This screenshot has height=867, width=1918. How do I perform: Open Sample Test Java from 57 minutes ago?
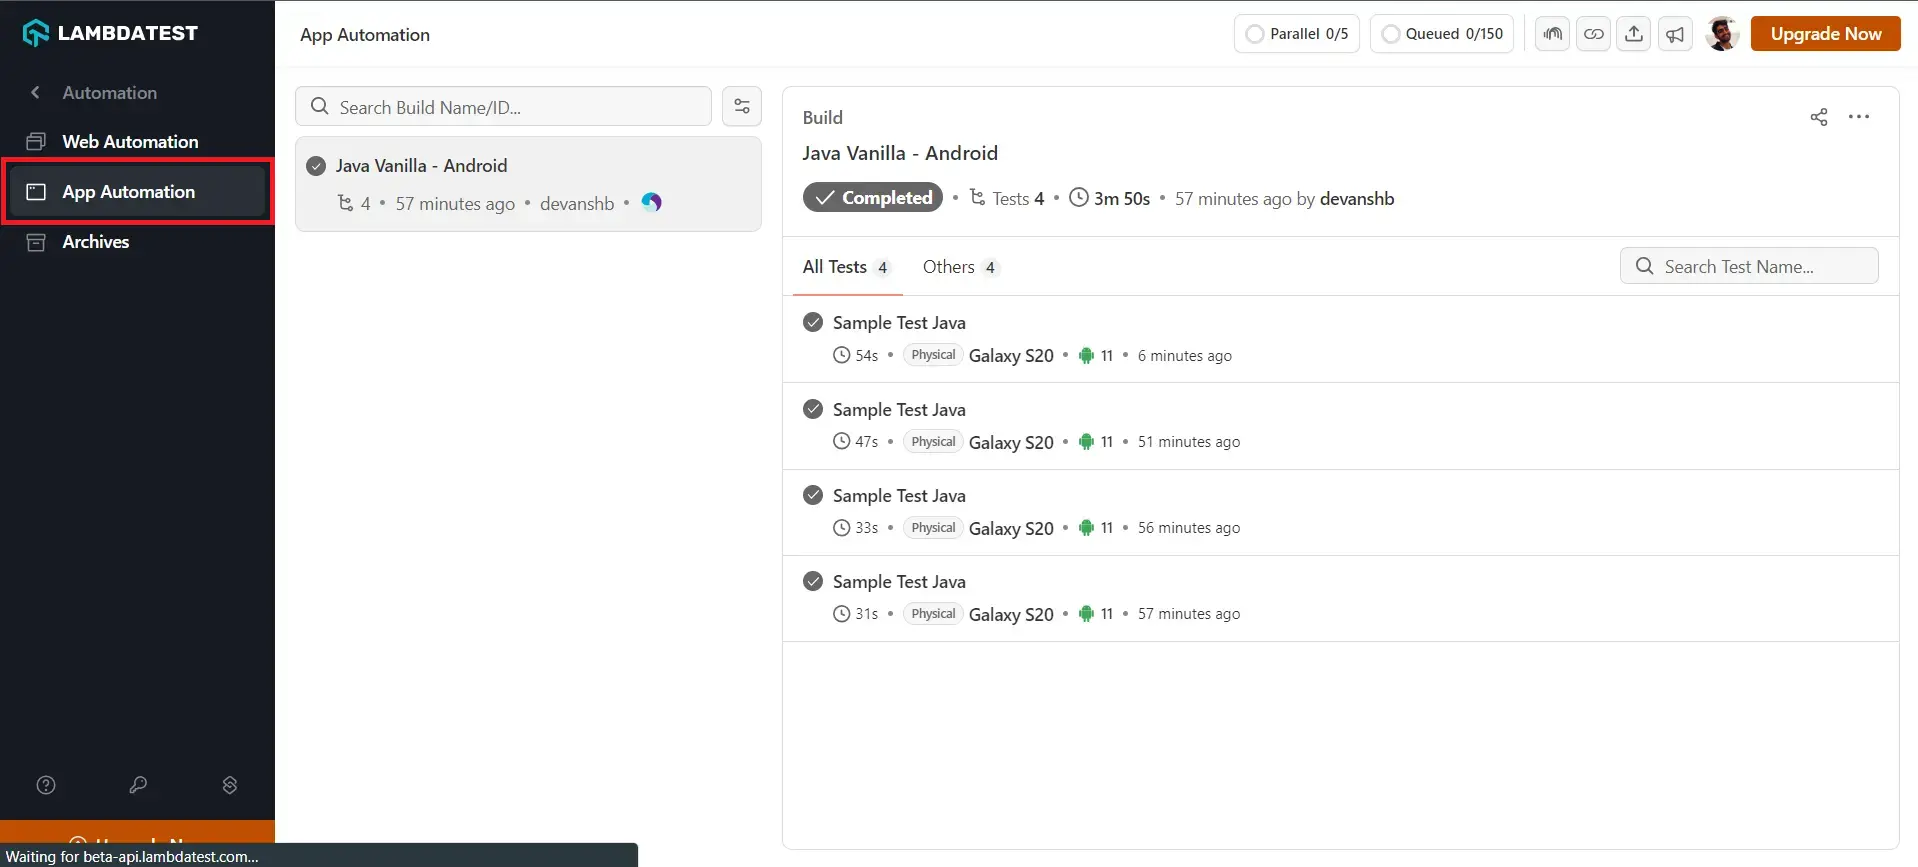[1340, 598]
